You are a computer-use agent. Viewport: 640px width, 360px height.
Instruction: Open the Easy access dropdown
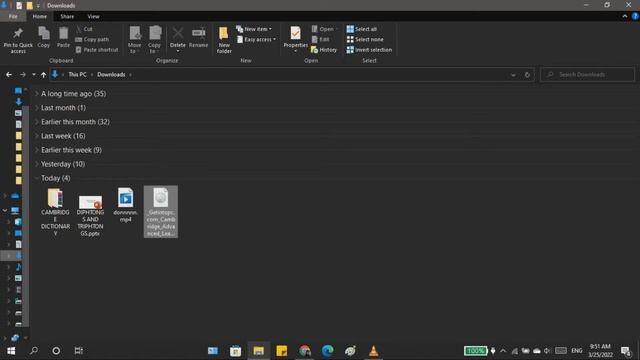point(256,40)
